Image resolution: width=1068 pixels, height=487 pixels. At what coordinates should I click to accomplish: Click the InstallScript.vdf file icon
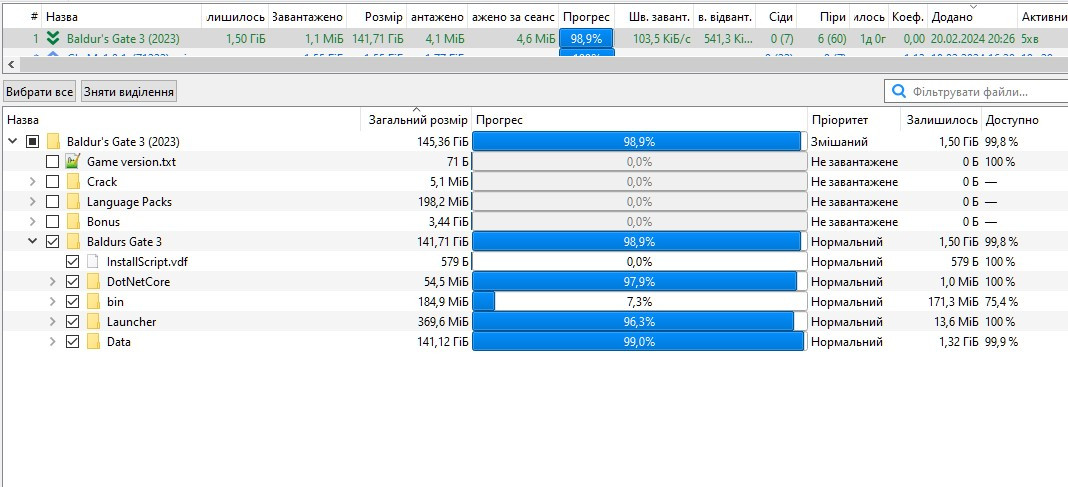click(93, 262)
